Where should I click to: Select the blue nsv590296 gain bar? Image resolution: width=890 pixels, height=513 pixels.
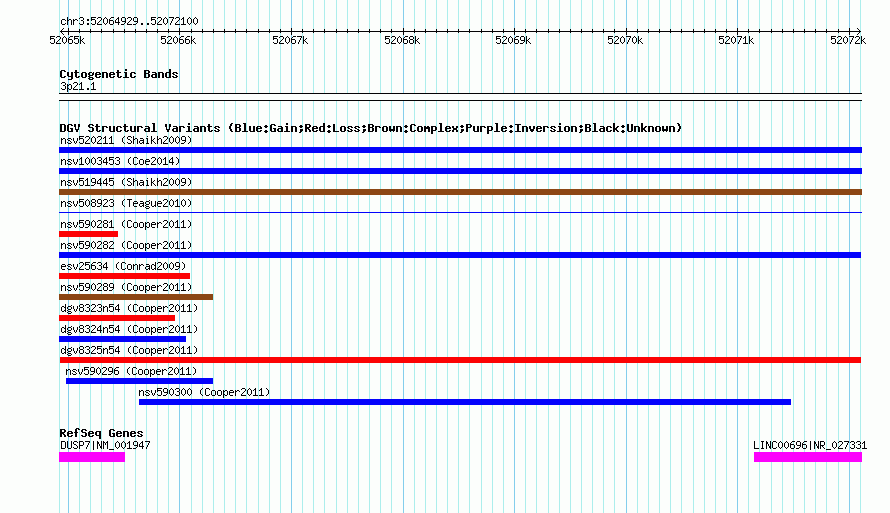point(140,381)
